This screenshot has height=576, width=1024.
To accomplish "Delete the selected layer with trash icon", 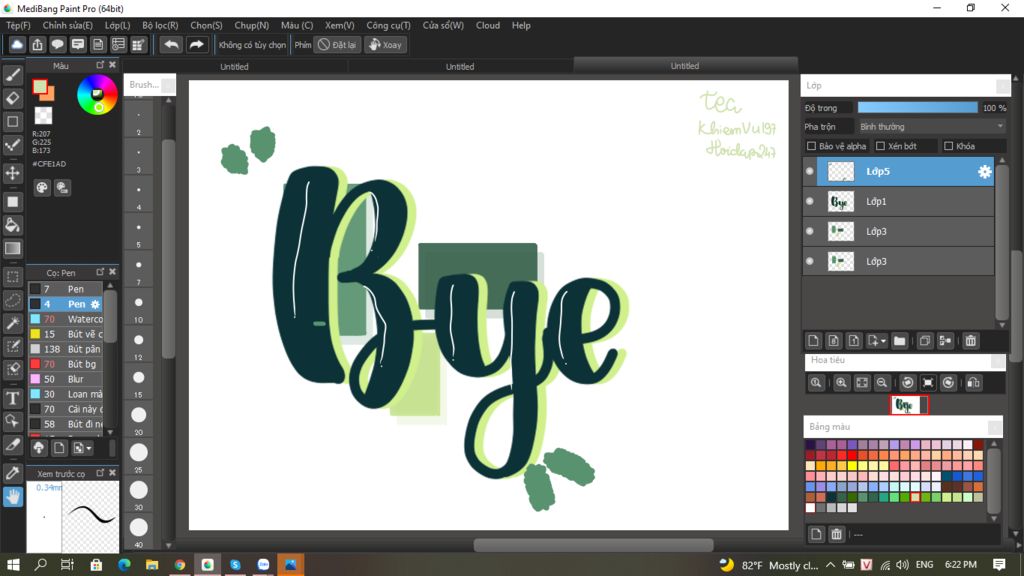I will click(x=970, y=341).
